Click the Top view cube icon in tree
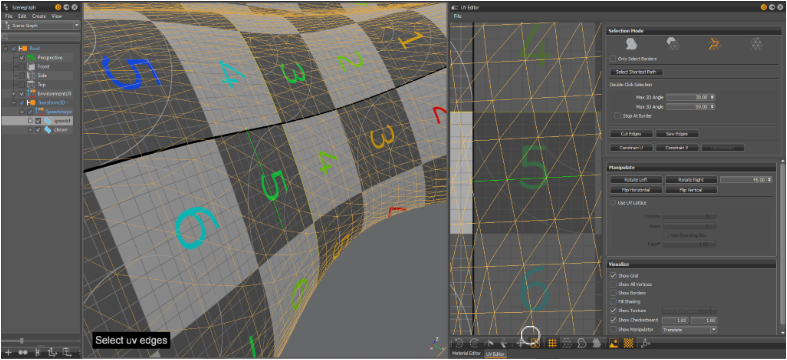Image resolution: width=787 pixels, height=360 pixels. tap(31, 85)
